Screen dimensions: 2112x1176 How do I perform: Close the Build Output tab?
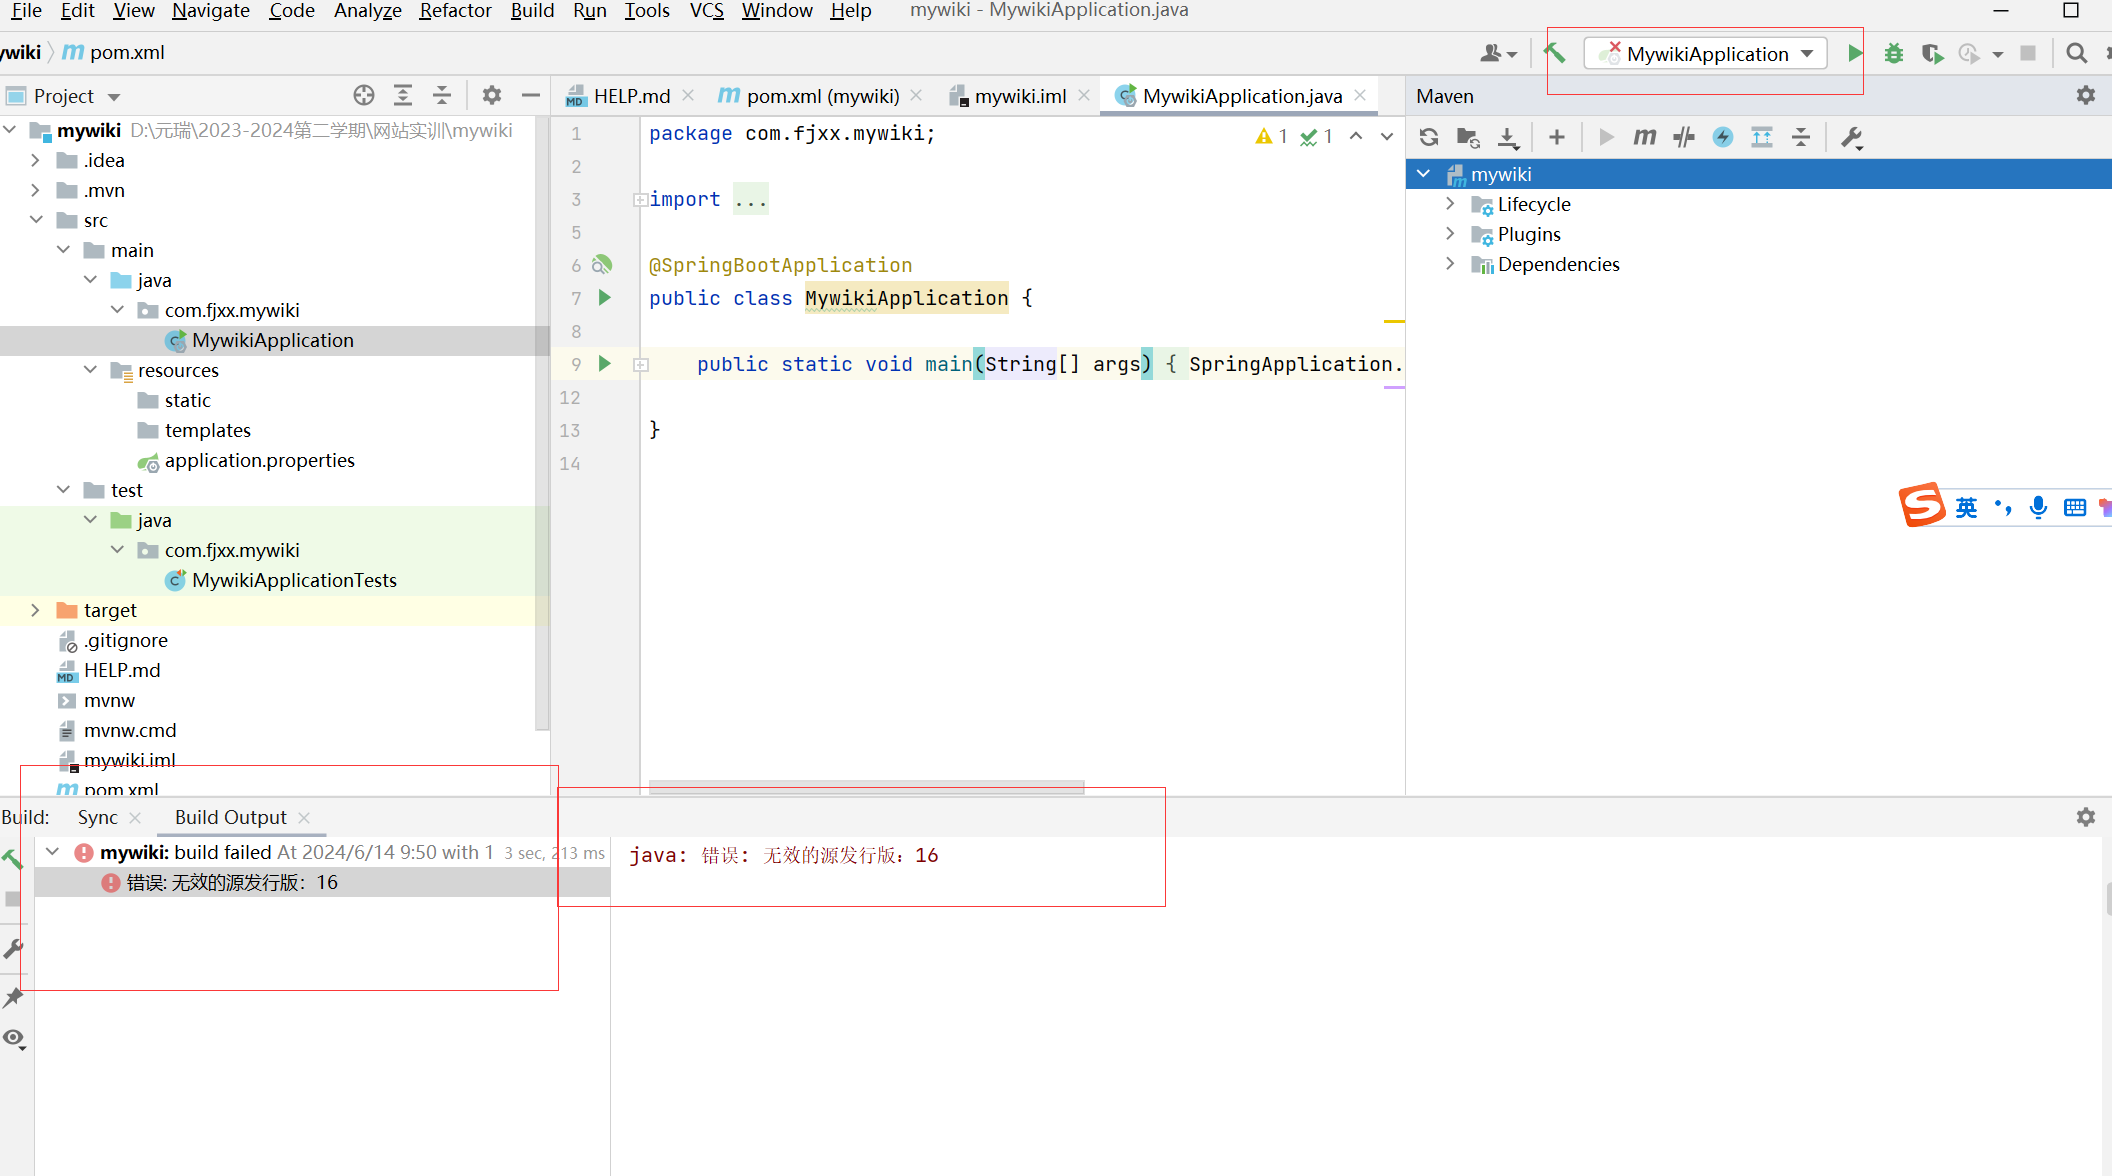point(304,817)
